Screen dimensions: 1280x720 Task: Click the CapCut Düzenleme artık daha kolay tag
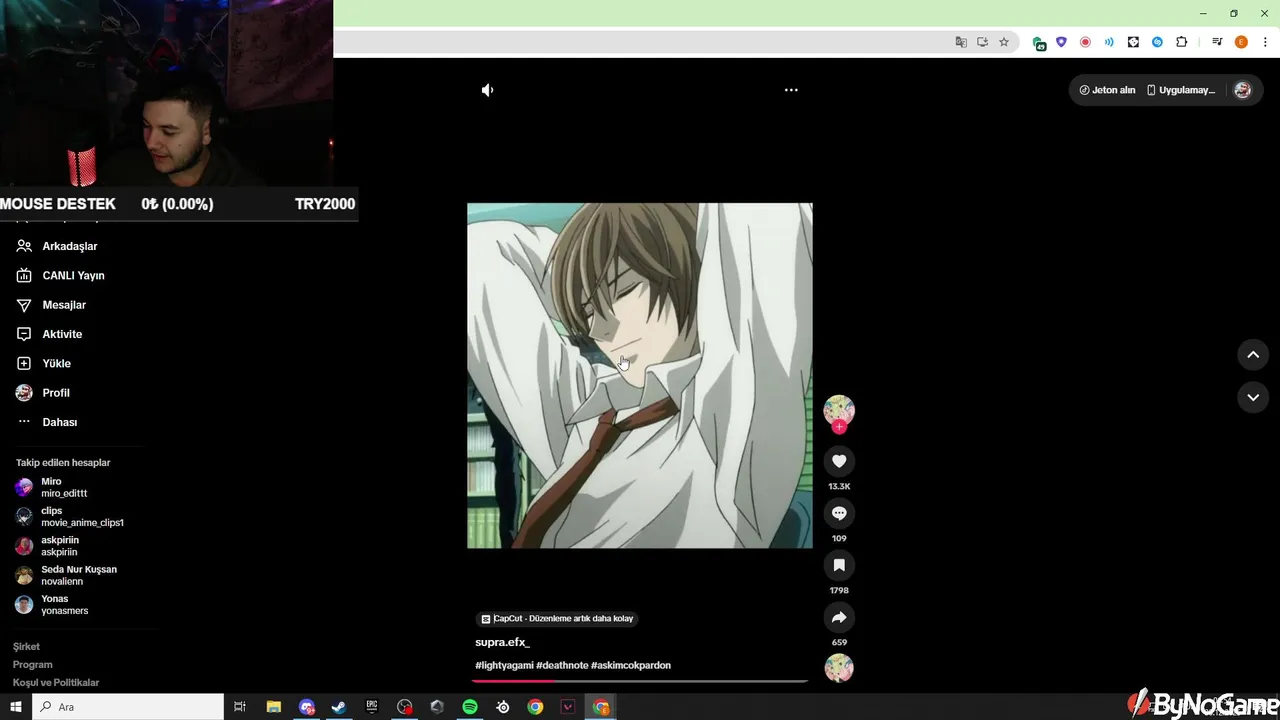[557, 618]
